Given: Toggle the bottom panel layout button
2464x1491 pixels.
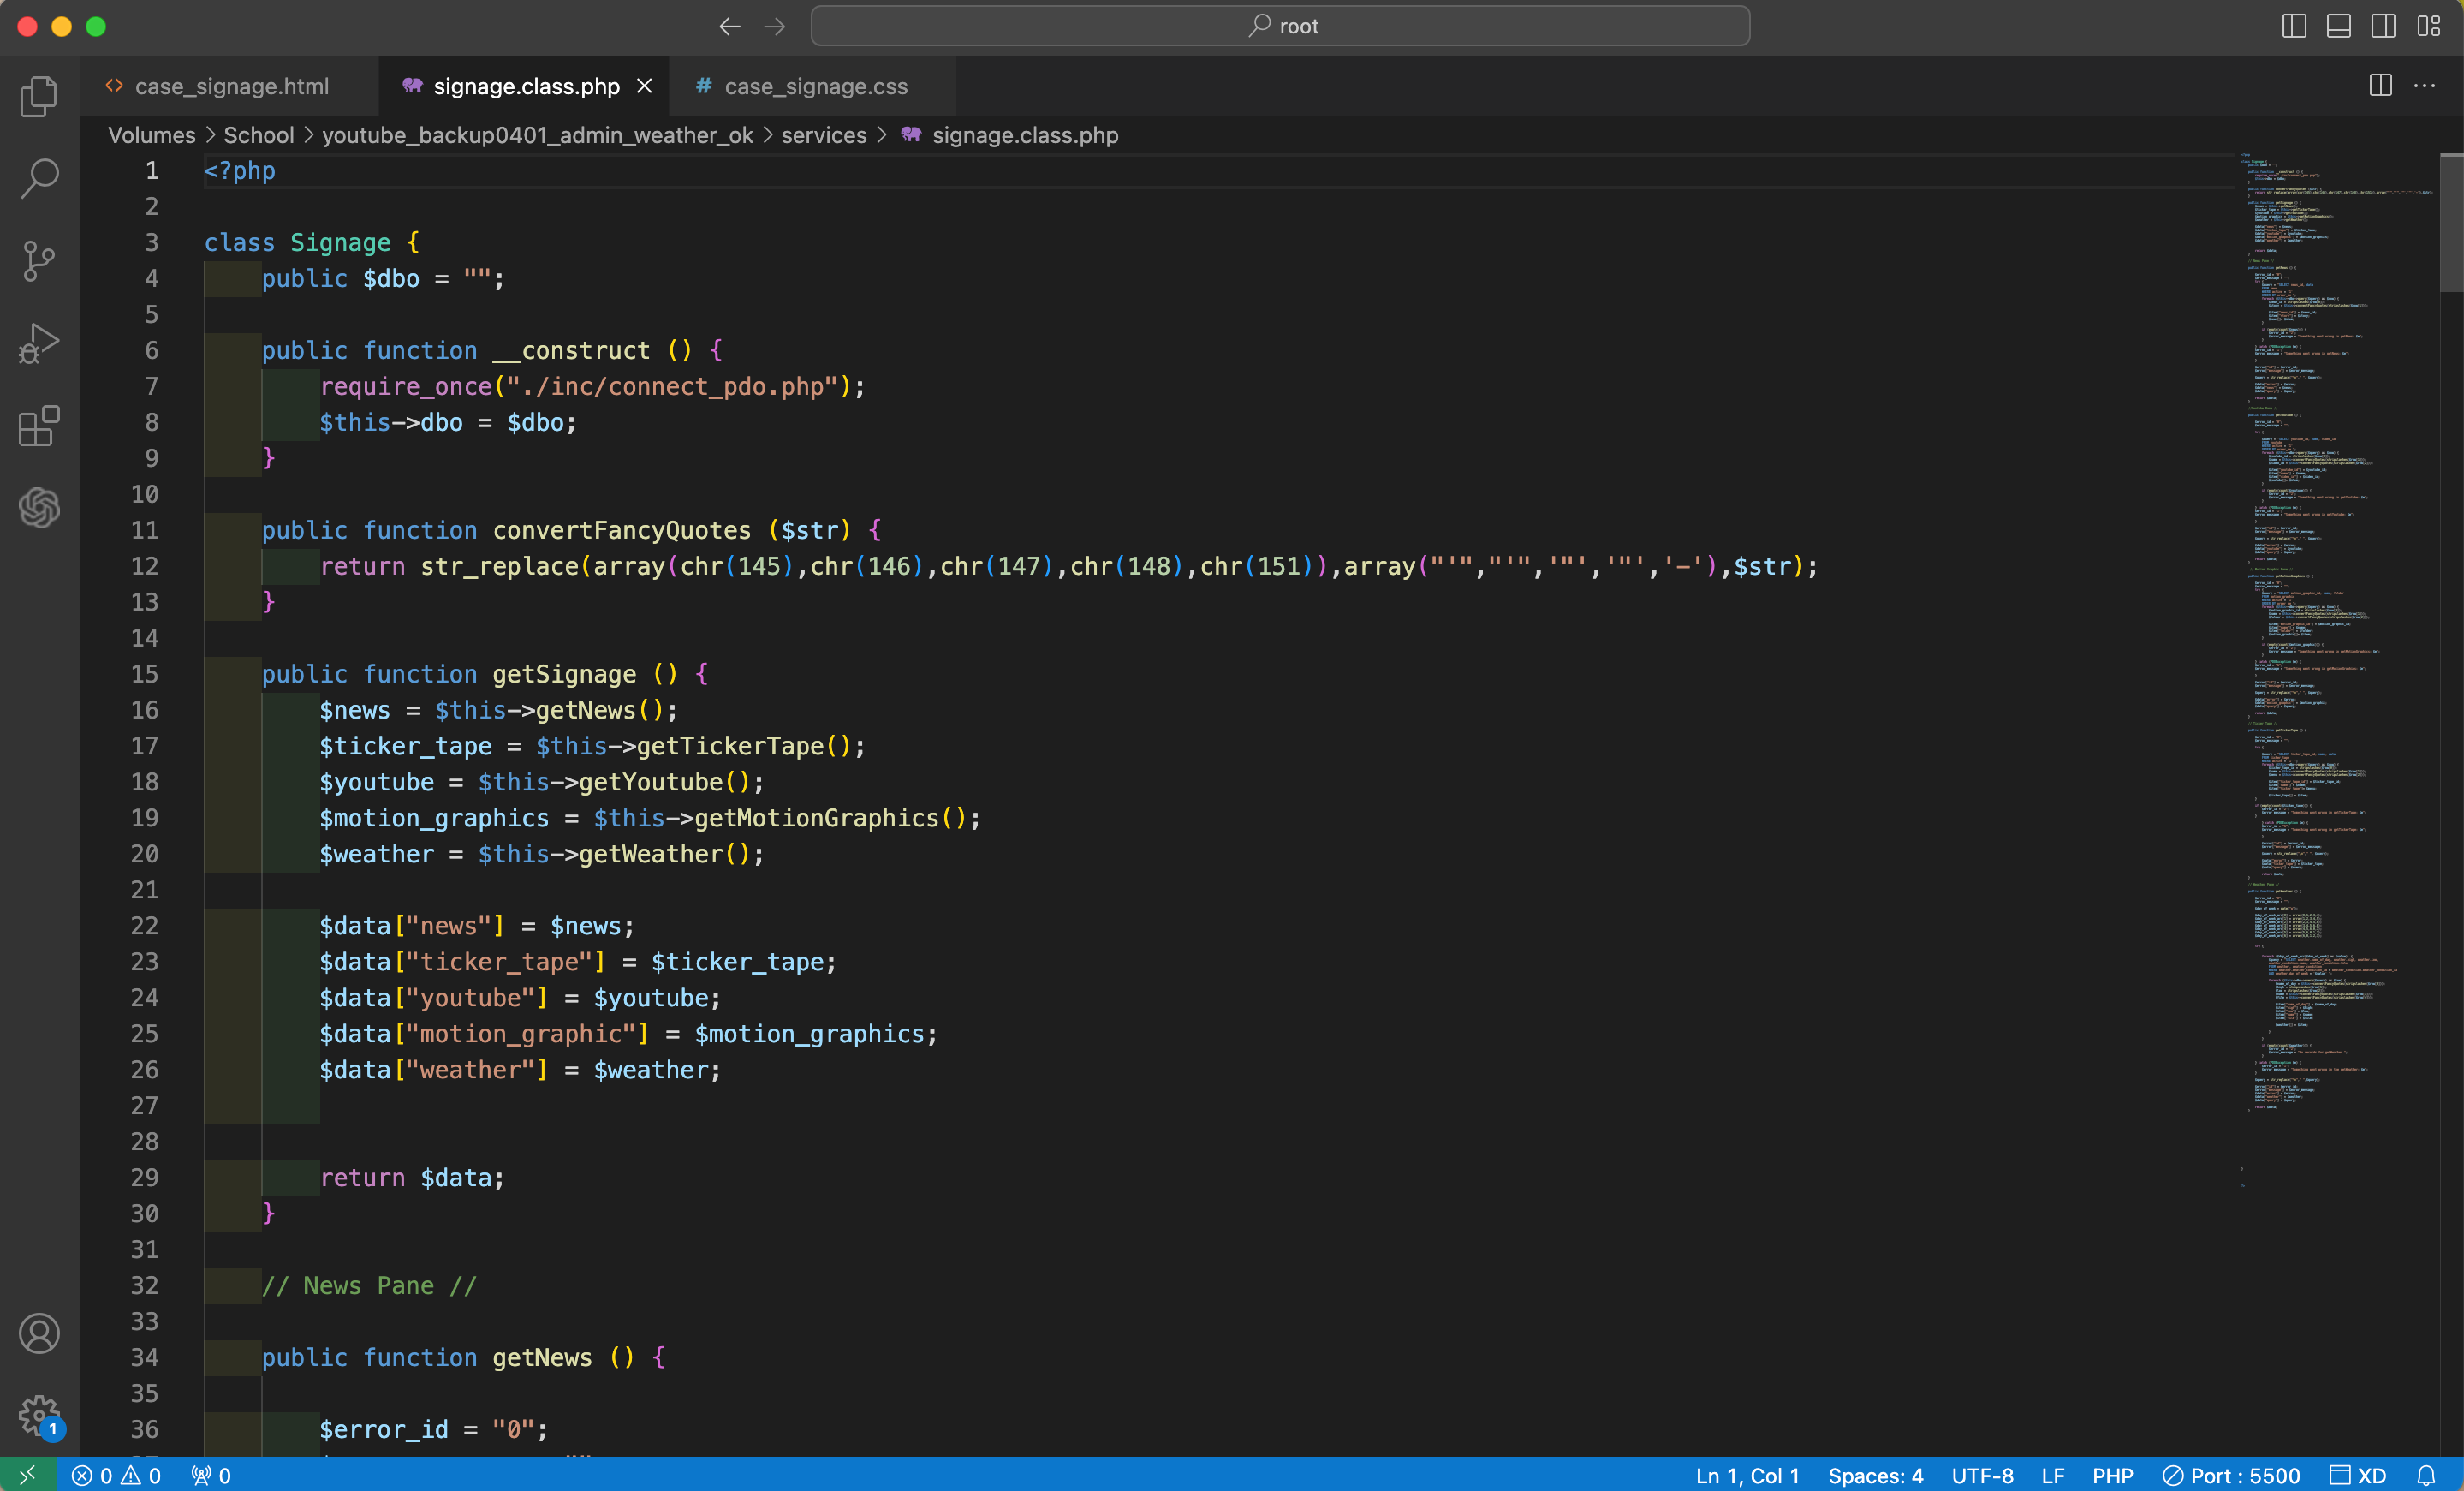Looking at the screenshot, I should pos(2338,26).
